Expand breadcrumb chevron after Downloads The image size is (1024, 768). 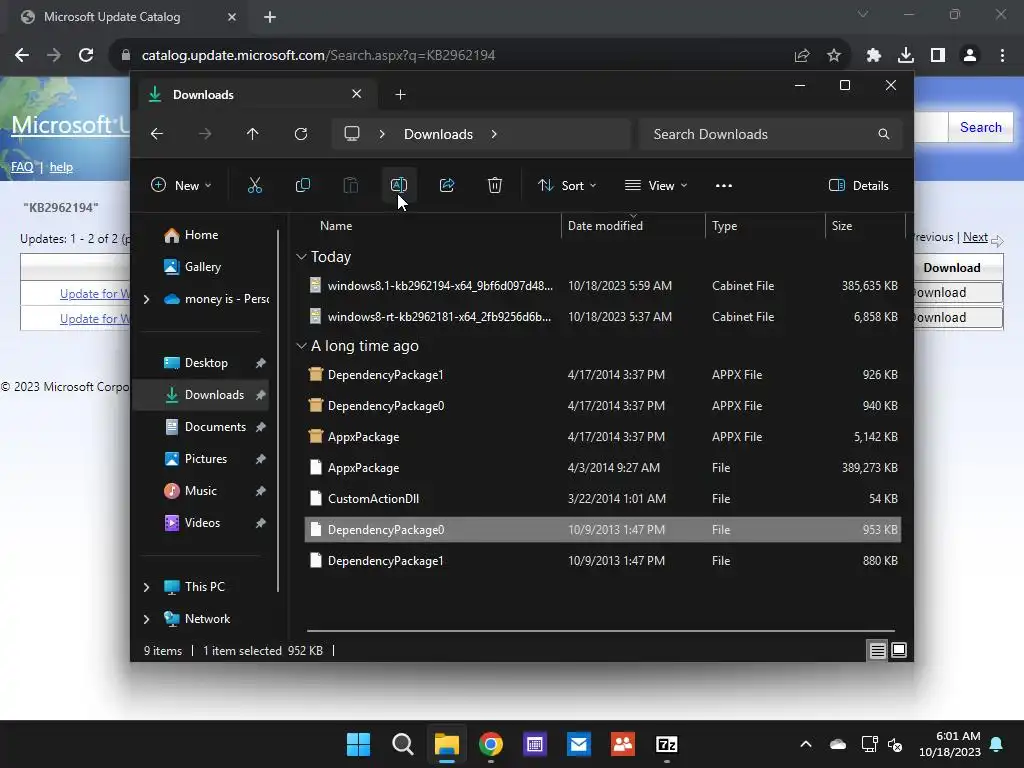494,134
